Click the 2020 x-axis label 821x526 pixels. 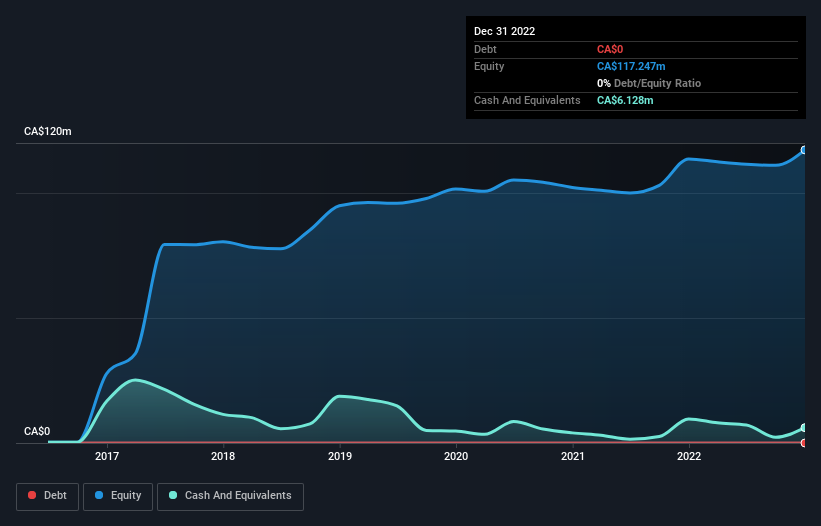(x=456, y=456)
